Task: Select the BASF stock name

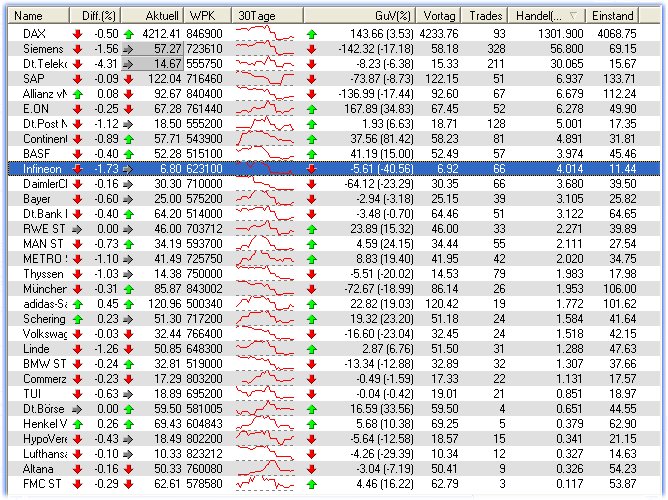Action: [x=37, y=154]
